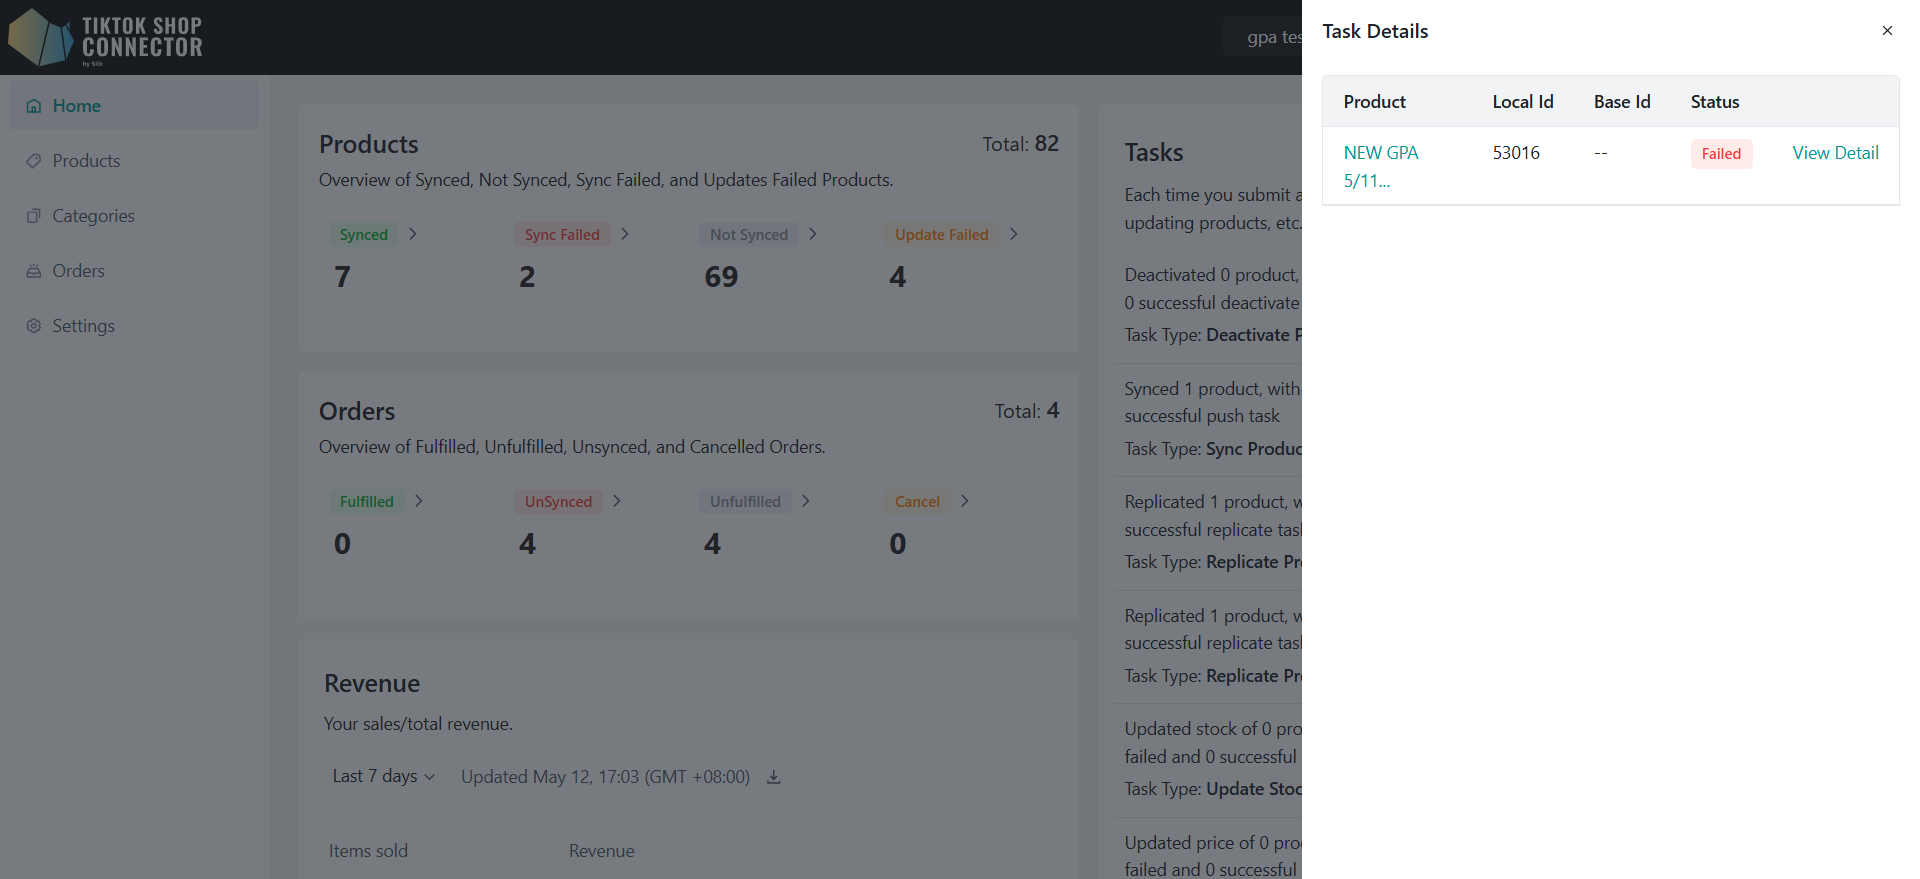
Task: Click Products Total: 82 text
Action: 1020,144
